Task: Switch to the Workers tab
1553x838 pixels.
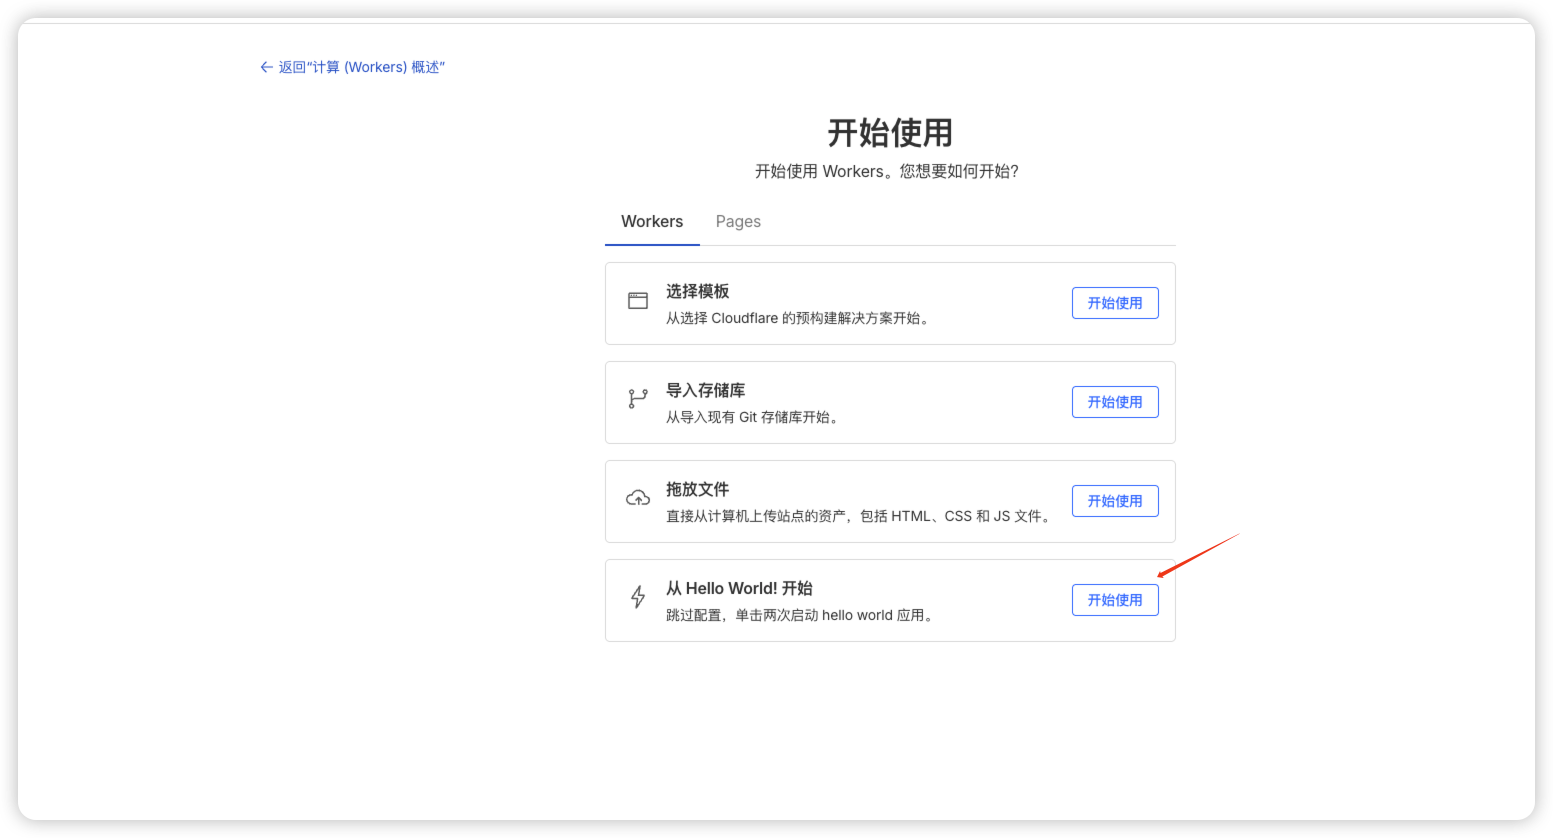Action: pyautogui.click(x=652, y=222)
